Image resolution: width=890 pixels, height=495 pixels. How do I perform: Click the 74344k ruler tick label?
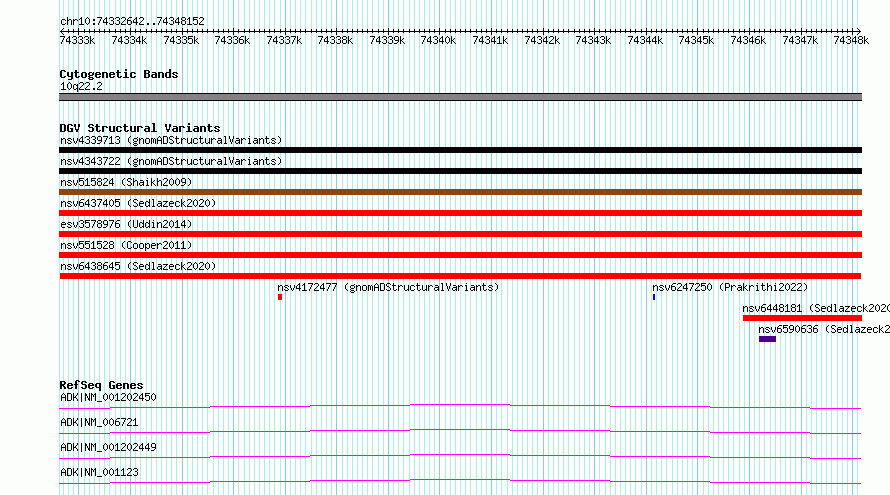645,40
